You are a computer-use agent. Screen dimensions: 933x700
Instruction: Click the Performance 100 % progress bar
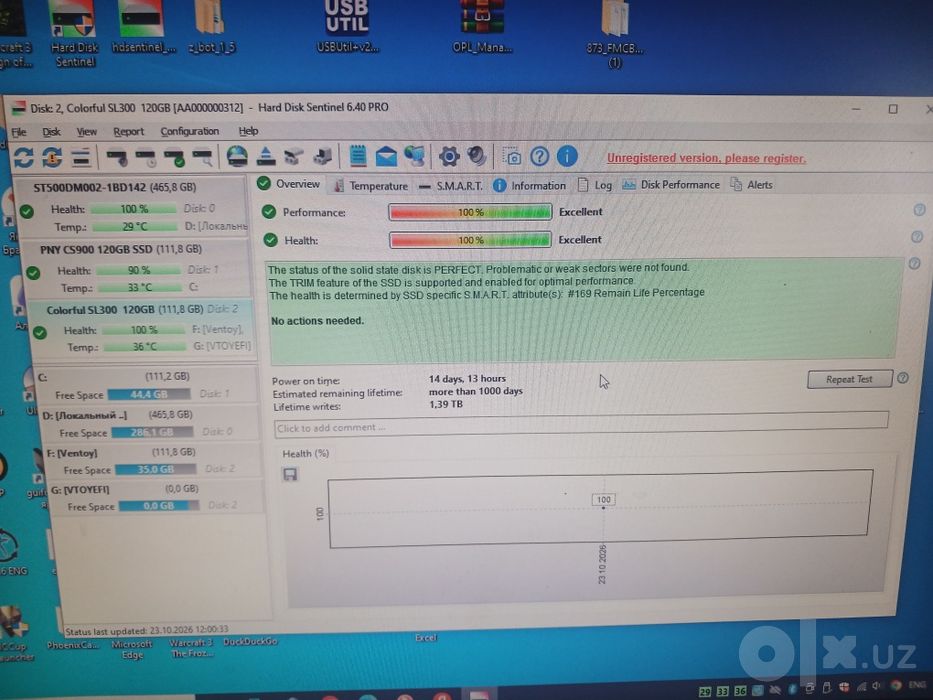click(x=470, y=212)
